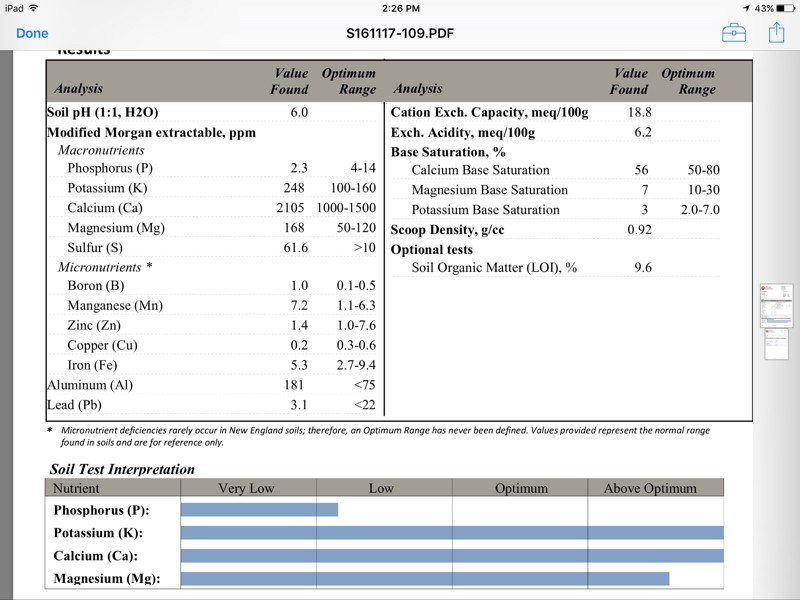Tap the S161117-109.PDF document title
Screen dimensions: 800x600
(399, 33)
